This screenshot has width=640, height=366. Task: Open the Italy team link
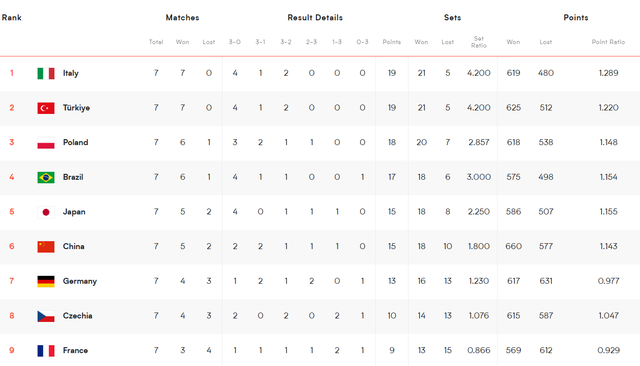71,73
